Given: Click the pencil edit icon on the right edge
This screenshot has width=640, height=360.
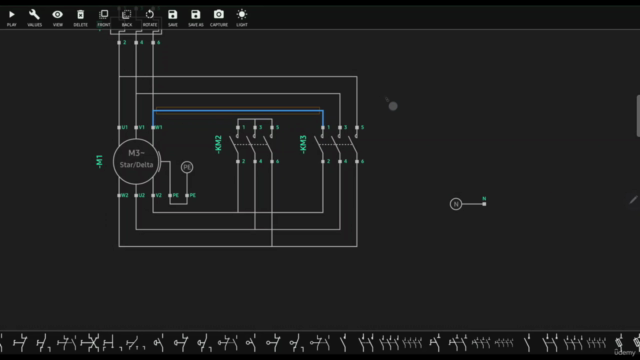Looking at the screenshot, I should (x=633, y=200).
